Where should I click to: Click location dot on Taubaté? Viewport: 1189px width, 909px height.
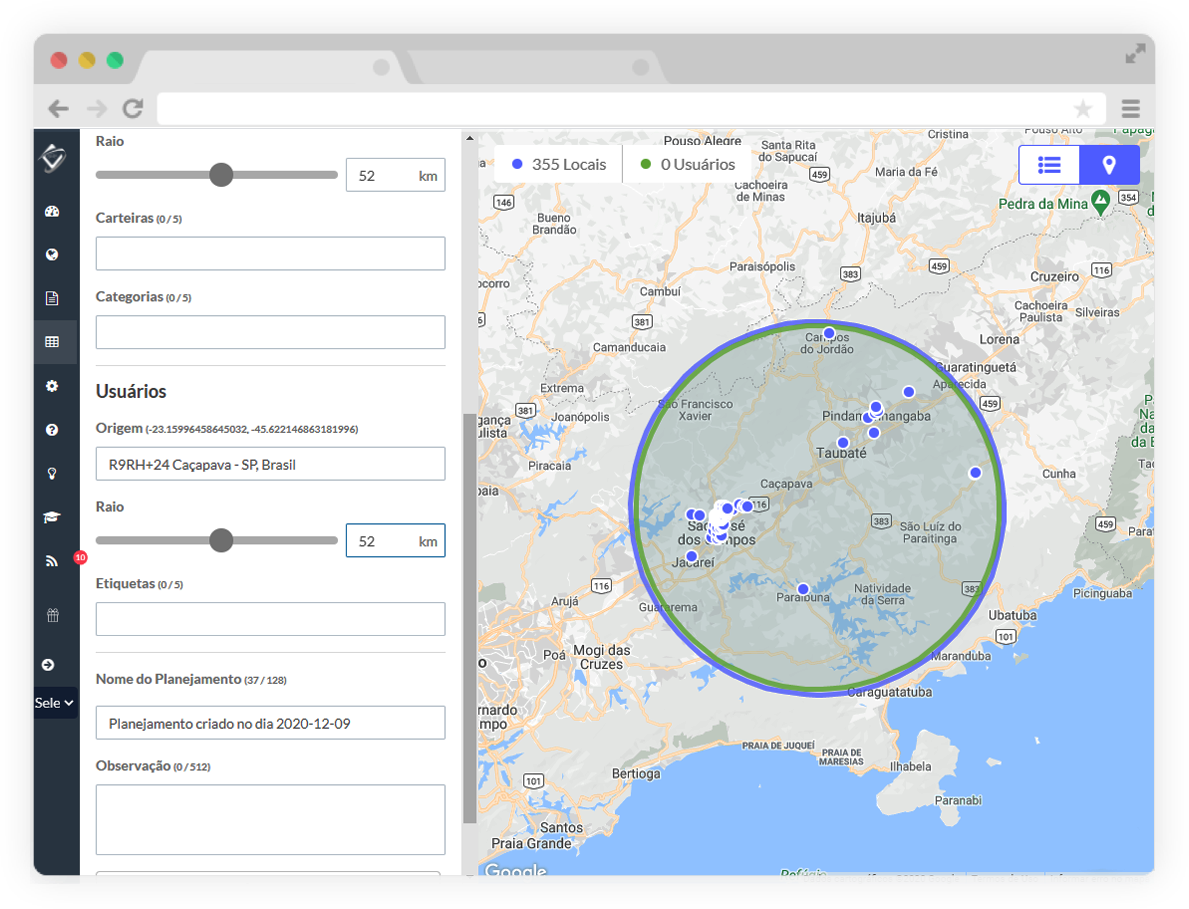(842, 442)
